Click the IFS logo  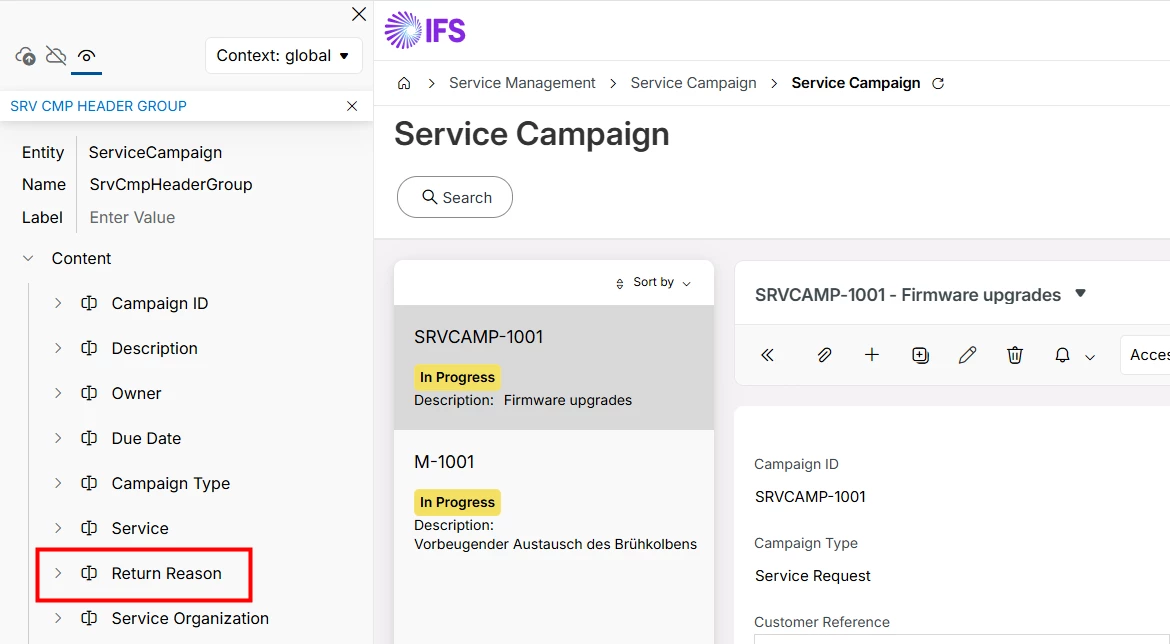pyautogui.click(x=425, y=31)
